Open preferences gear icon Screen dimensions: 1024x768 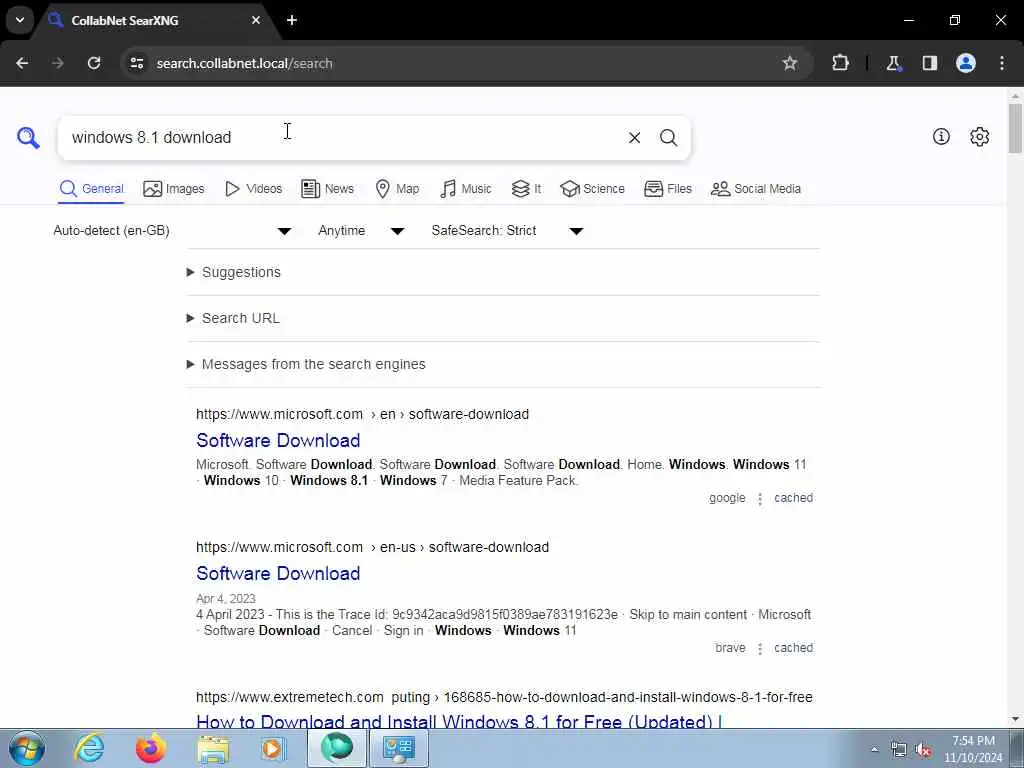pos(979,136)
